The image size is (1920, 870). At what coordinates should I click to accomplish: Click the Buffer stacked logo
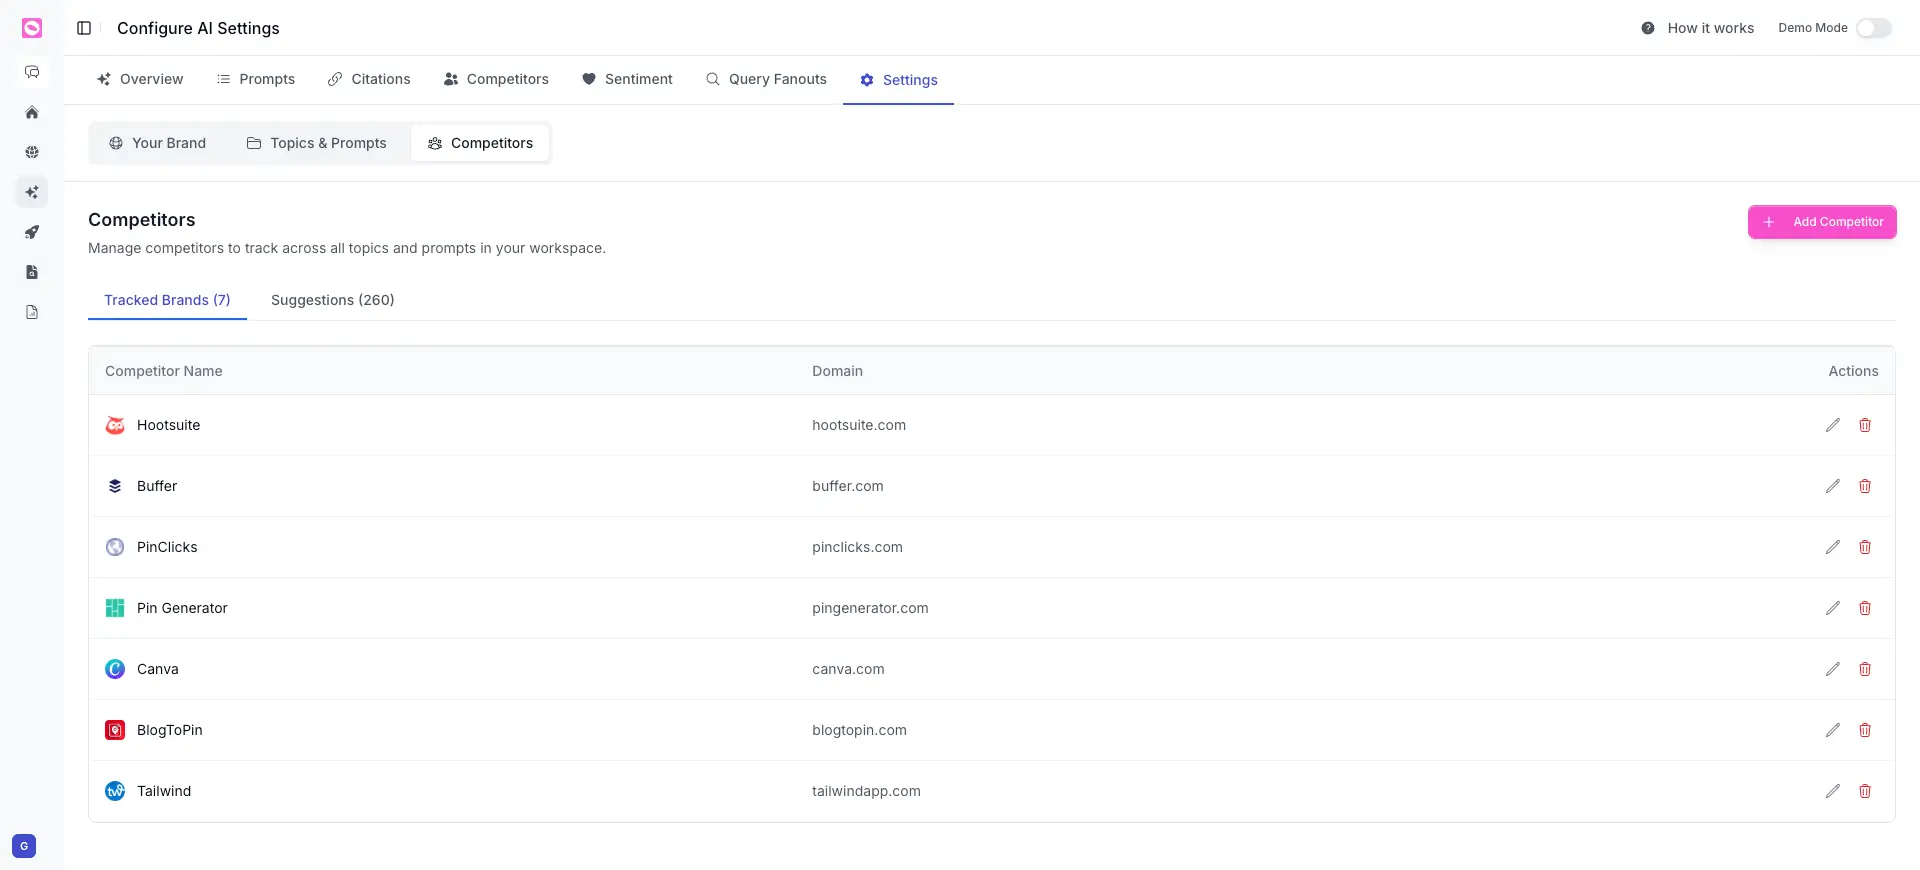pos(115,486)
